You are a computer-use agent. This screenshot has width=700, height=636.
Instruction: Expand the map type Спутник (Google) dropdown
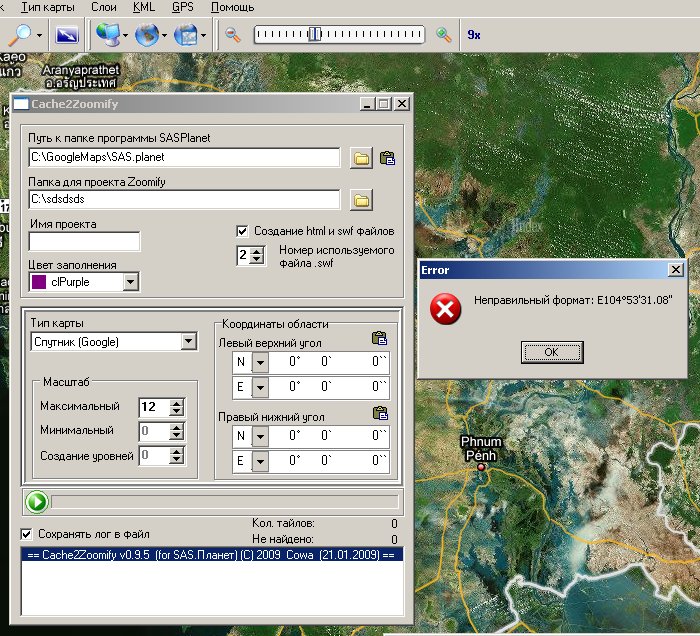(x=189, y=342)
